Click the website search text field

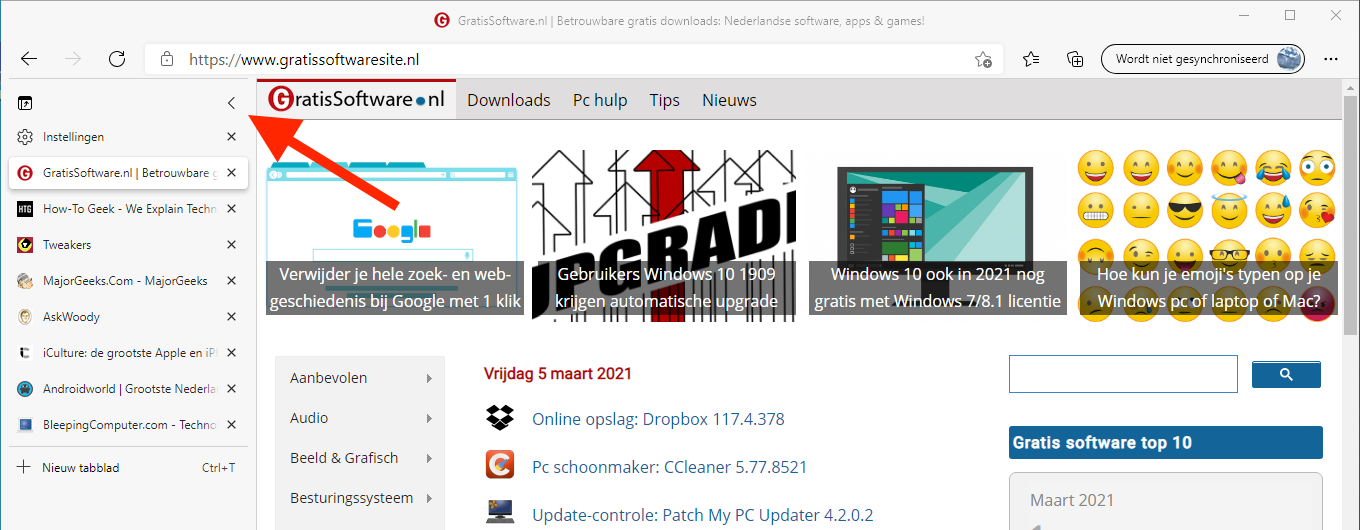(x=1123, y=374)
